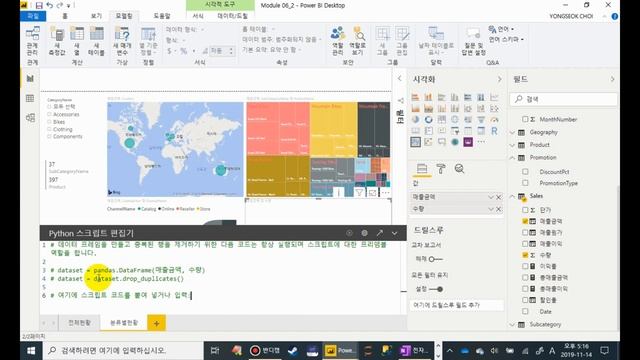
Task: Open the Analytics magnifier tab
Action: (x=460, y=169)
